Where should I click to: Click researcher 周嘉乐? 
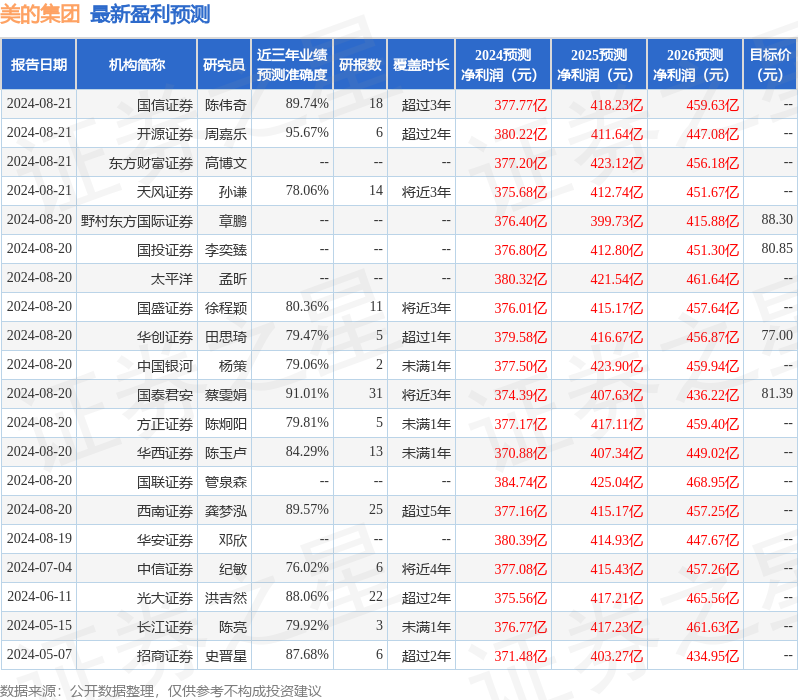226,134
